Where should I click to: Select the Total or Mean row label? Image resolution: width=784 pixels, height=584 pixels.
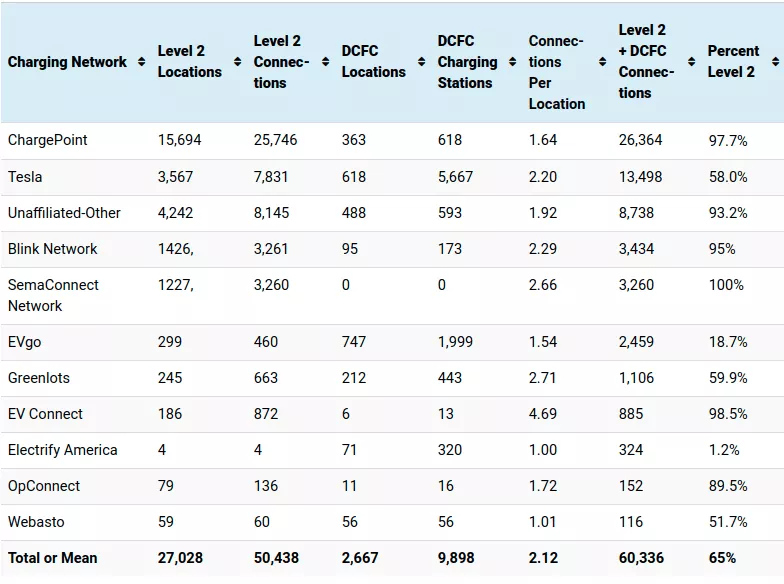point(52,558)
